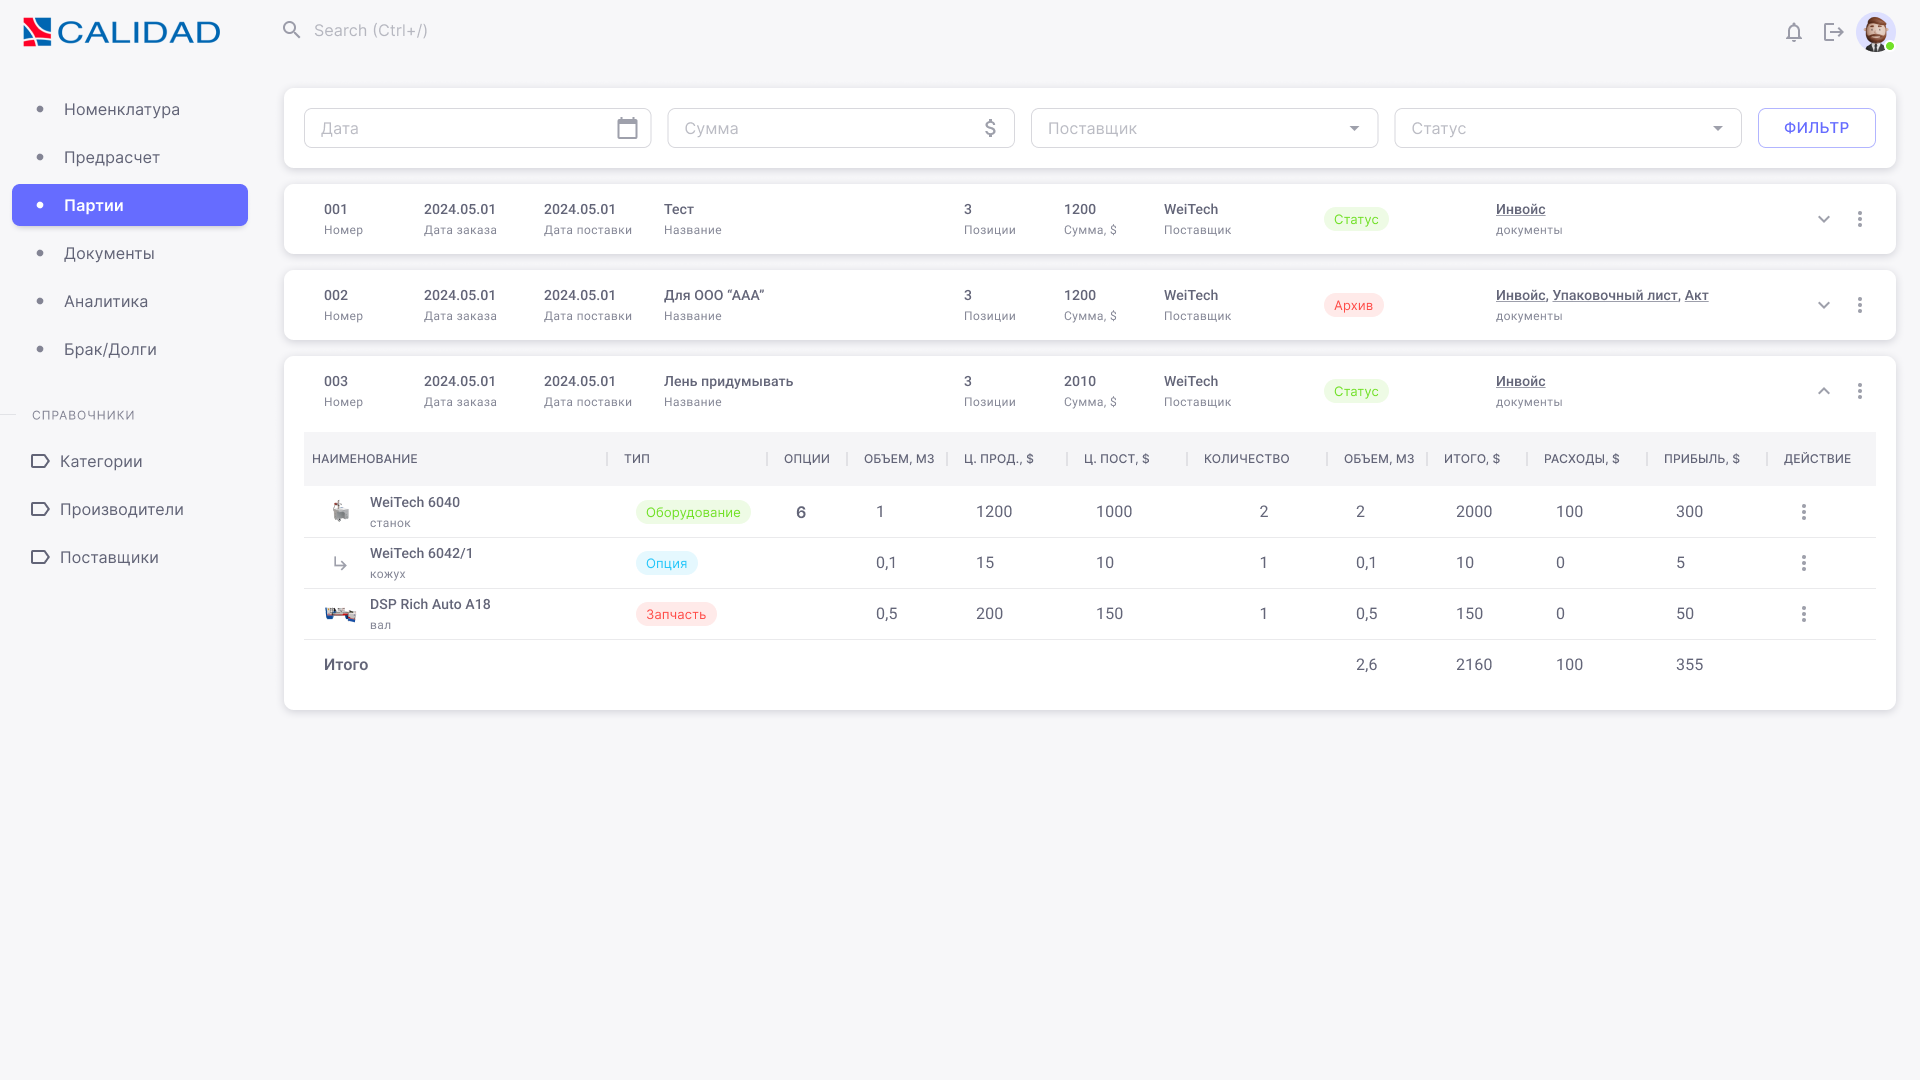This screenshot has height=1080, width=1920.
Task: Click the sub-item arrow icon for WeiTech 6042/1
Action: tap(340, 564)
